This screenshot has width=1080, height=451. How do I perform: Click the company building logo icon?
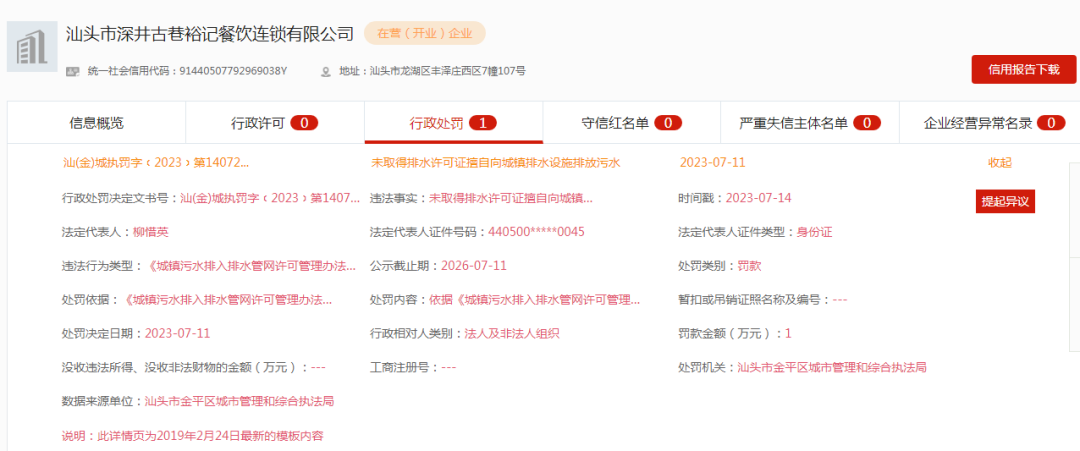(x=32, y=47)
